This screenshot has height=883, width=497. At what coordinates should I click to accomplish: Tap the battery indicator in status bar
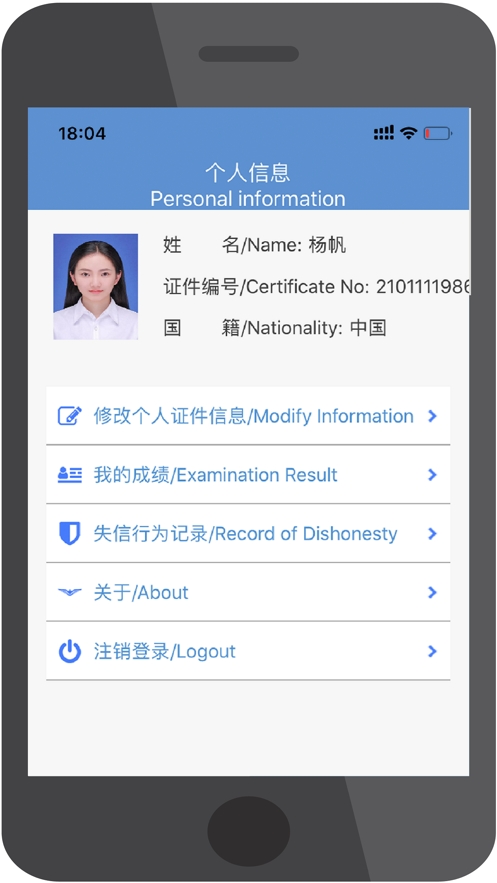pos(438,133)
